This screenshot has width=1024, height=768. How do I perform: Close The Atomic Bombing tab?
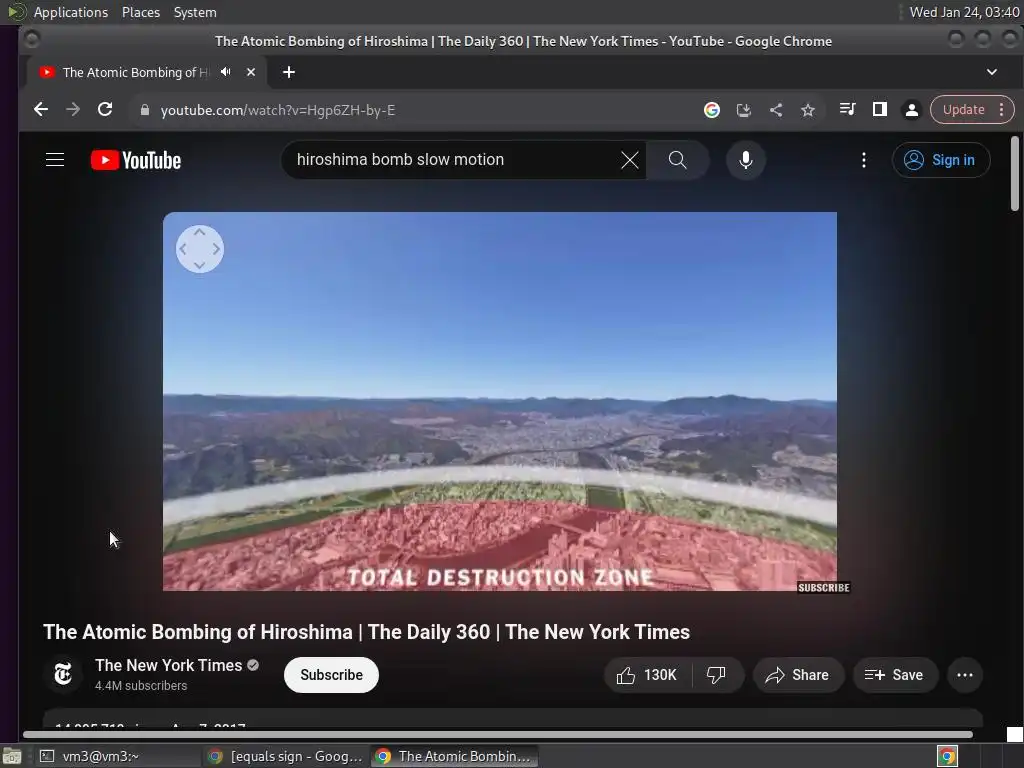(251, 72)
